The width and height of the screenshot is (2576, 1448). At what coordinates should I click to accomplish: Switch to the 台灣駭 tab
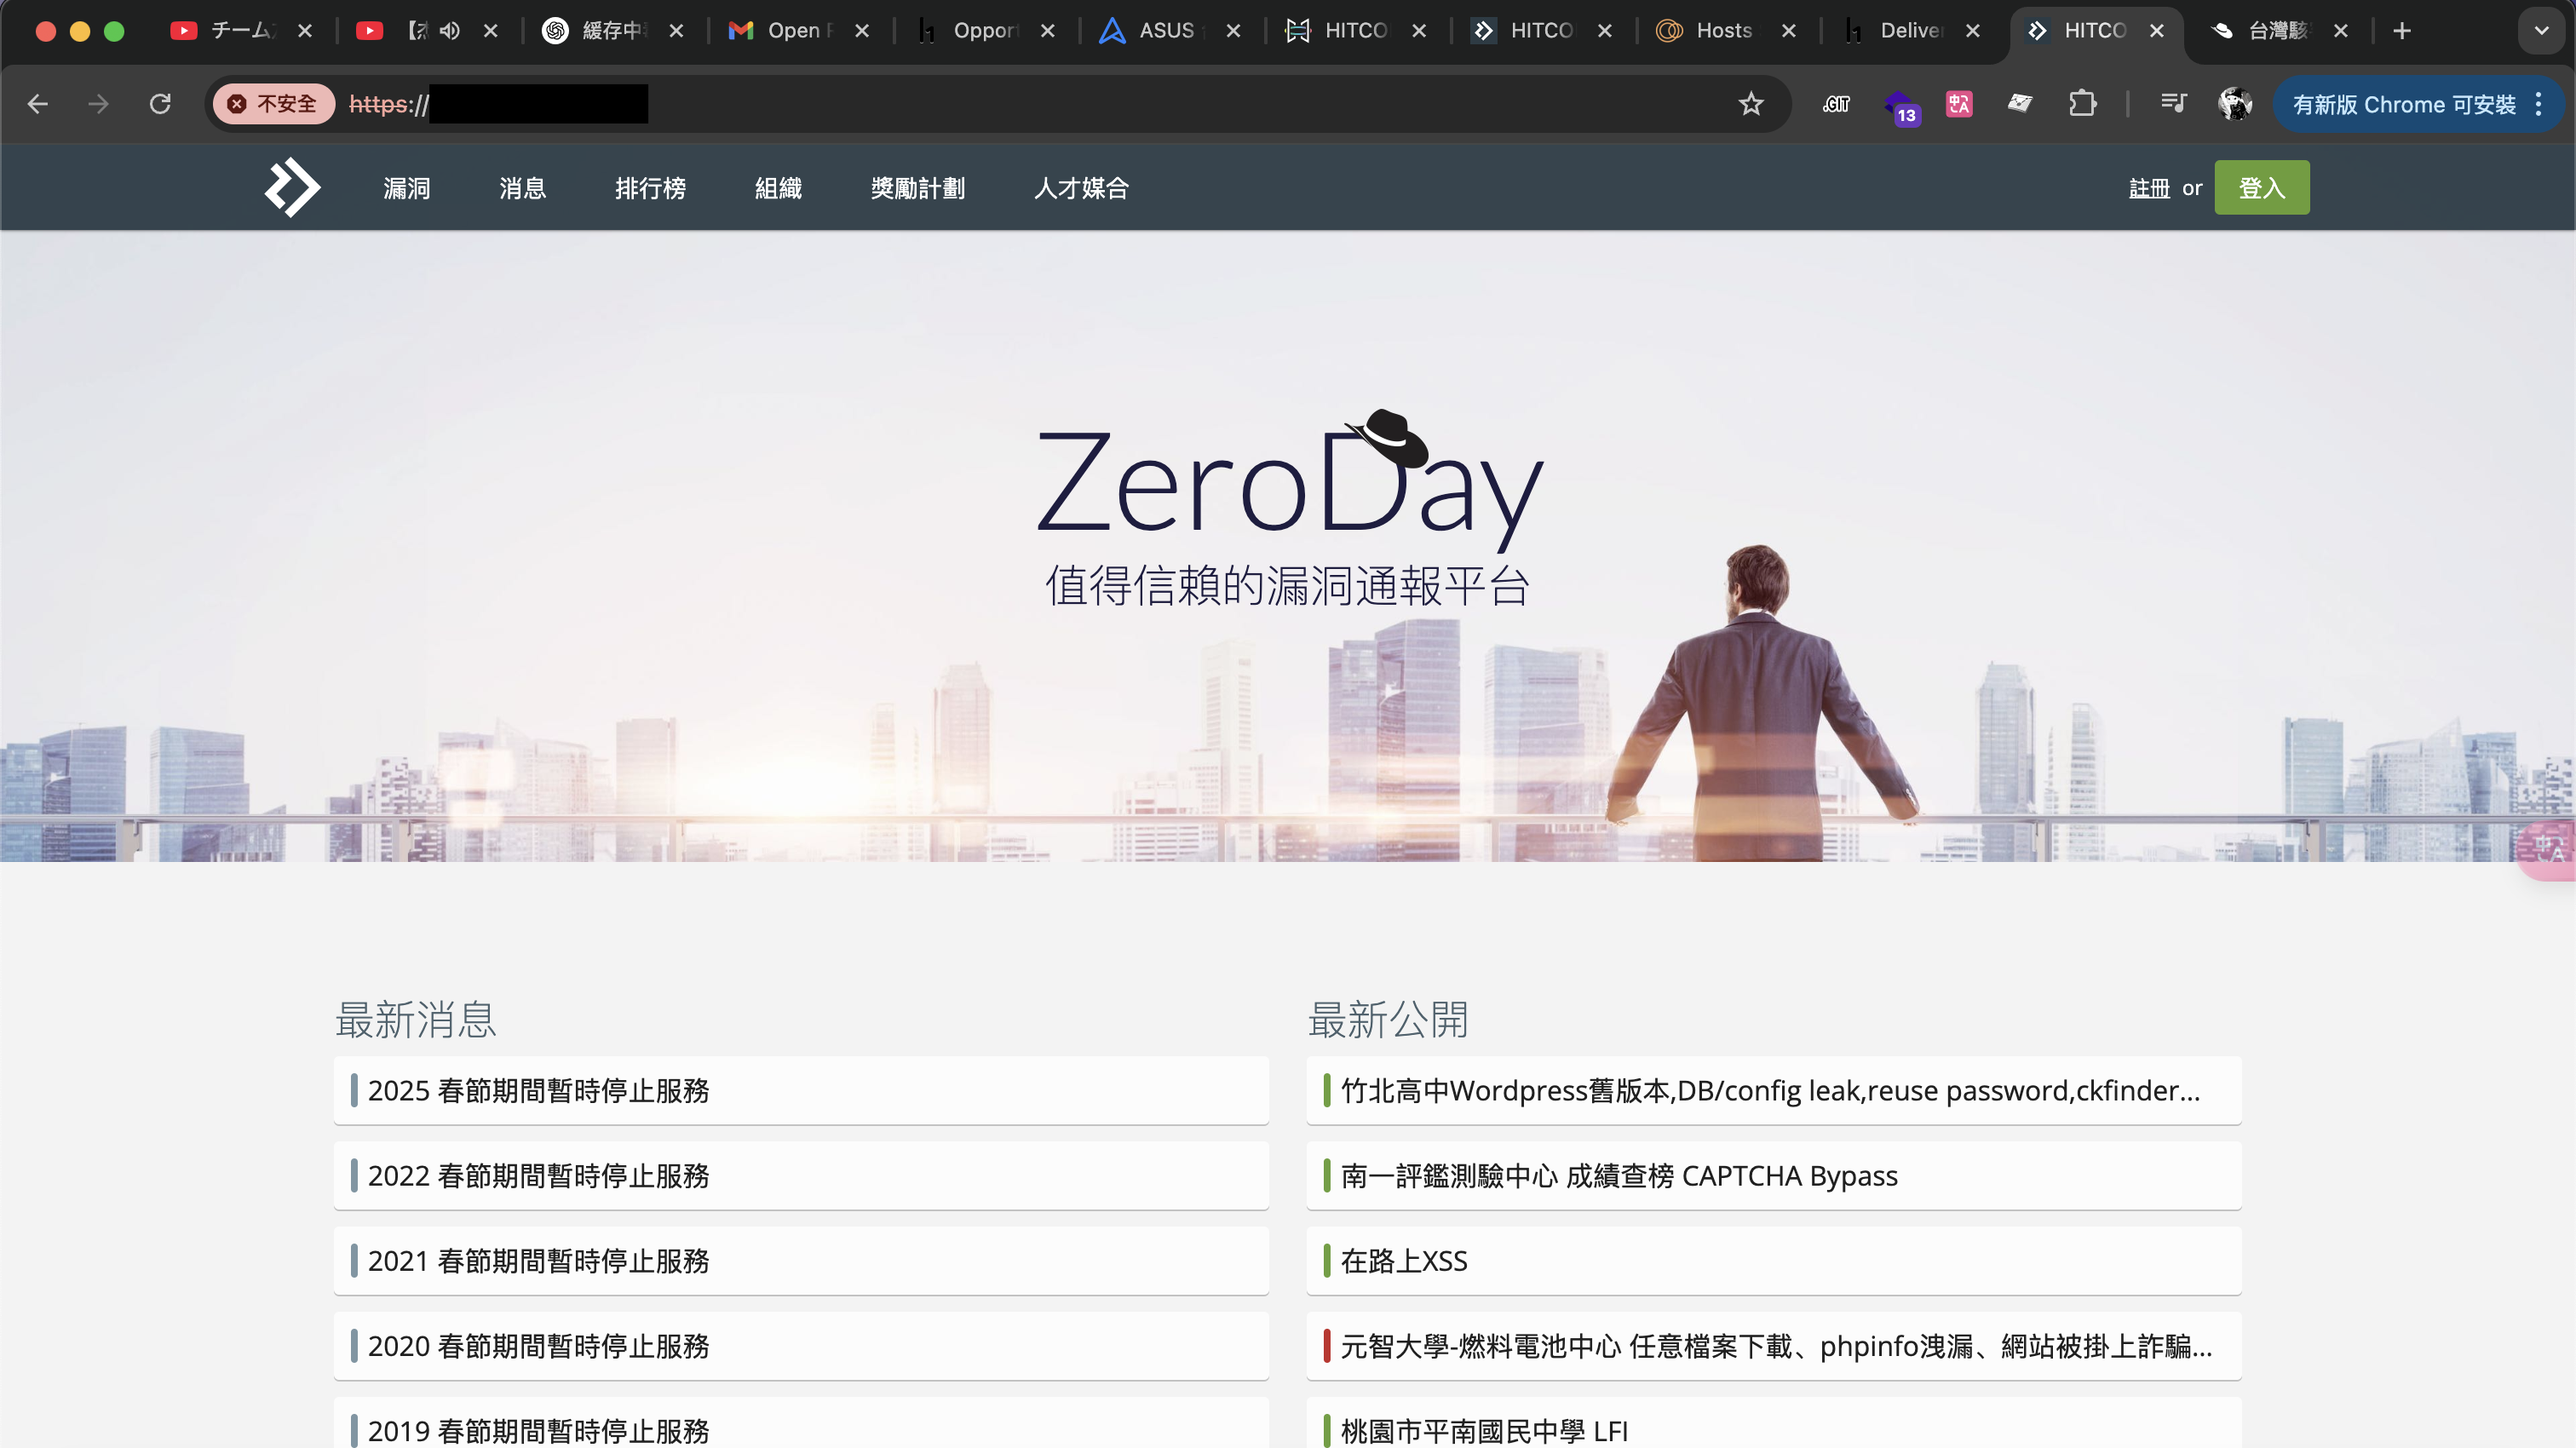click(x=2280, y=31)
